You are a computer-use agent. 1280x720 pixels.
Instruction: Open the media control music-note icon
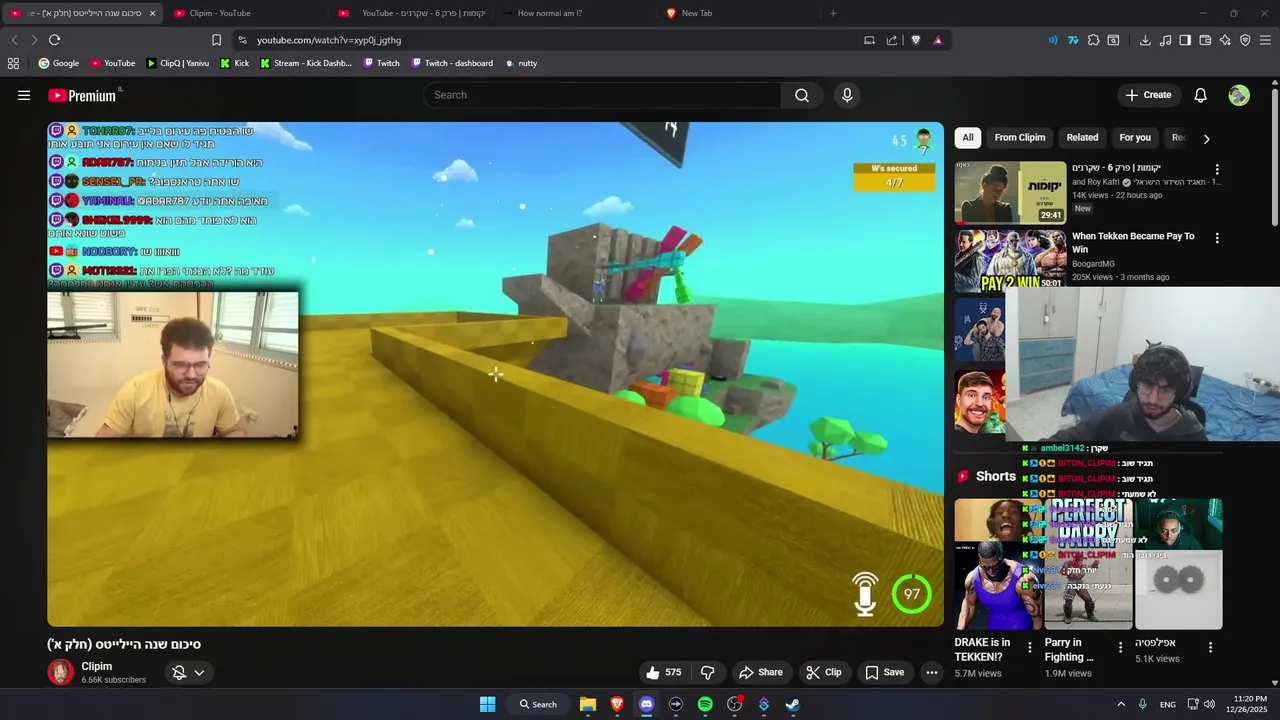coord(1165,40)
